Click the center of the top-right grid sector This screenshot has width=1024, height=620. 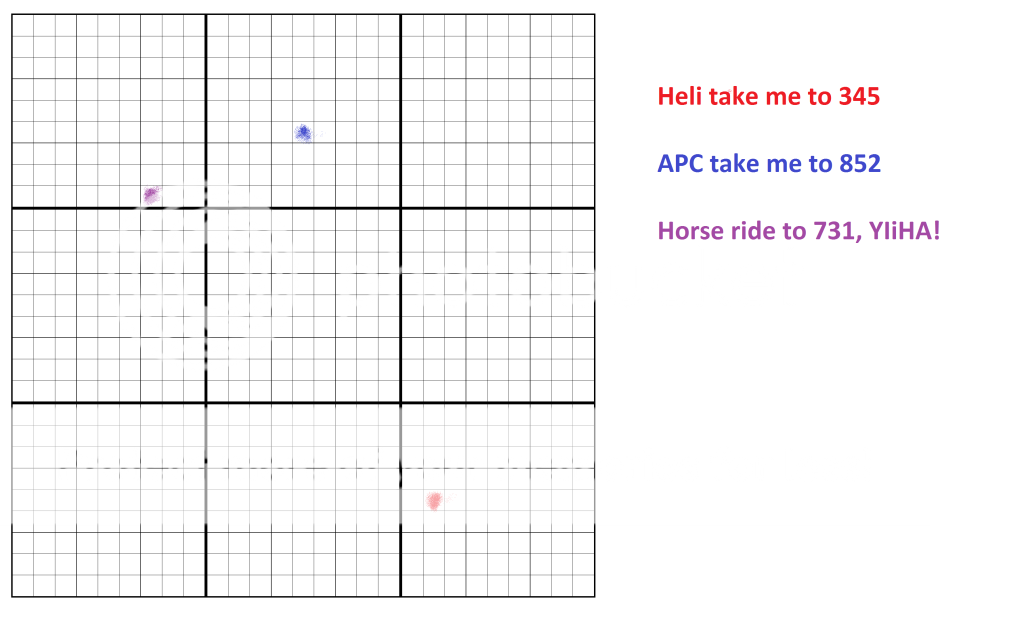pyautogui.click(x=498, y=111)
